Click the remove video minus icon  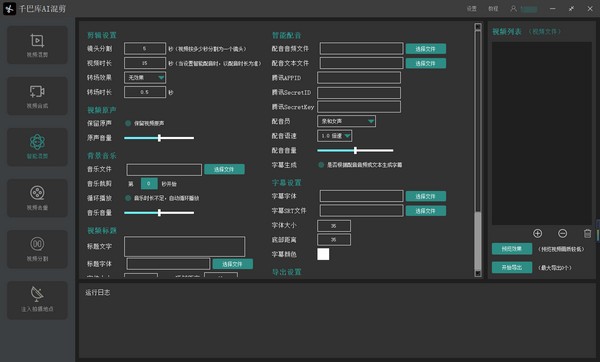562,233
